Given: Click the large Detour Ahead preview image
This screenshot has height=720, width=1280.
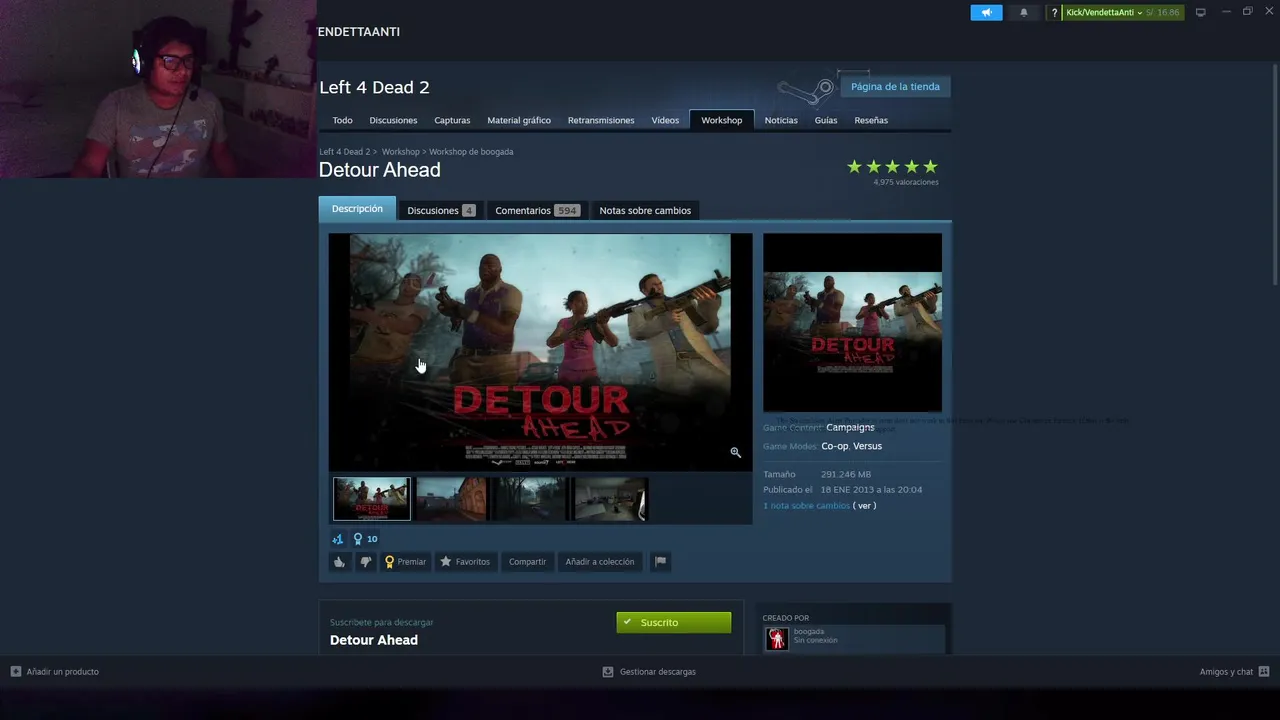Looking at the screenshot, I should pos(540,352).
